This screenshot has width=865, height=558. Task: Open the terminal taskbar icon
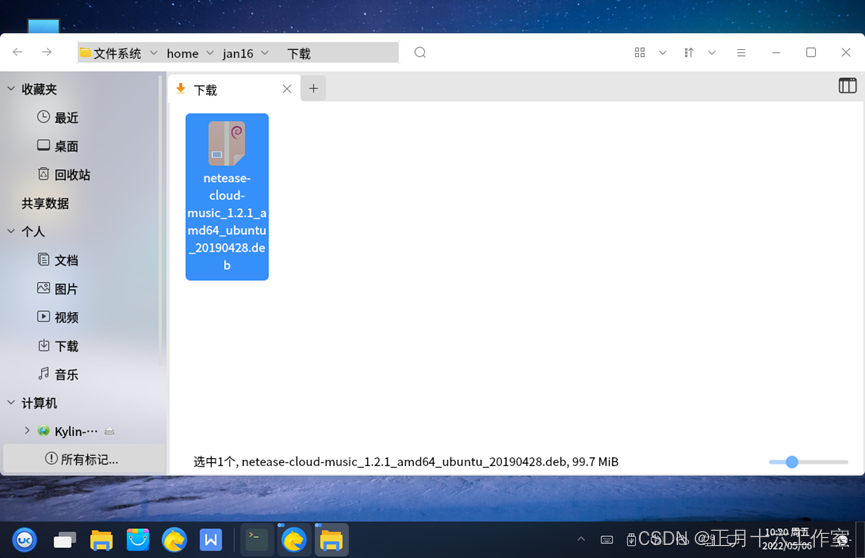[x=257, y=539]
